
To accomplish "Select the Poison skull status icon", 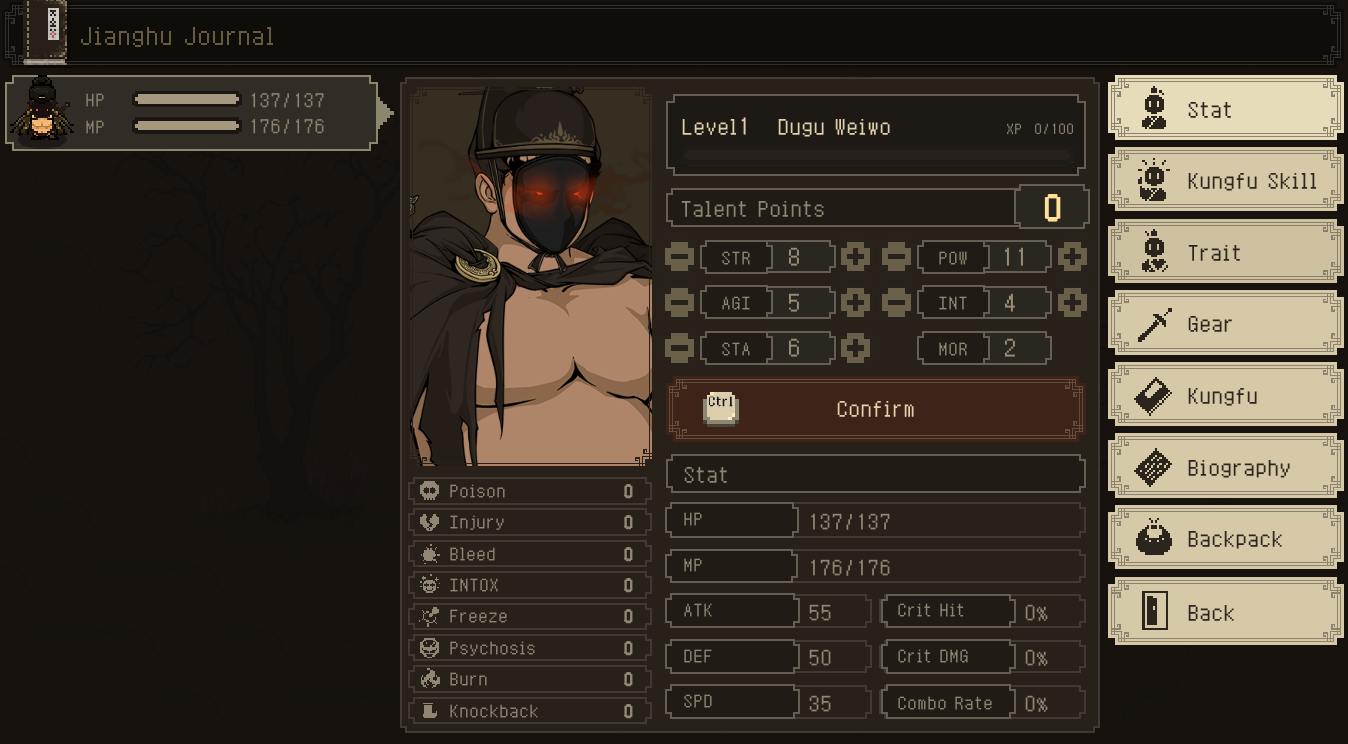I will click(x=429, y=491).
